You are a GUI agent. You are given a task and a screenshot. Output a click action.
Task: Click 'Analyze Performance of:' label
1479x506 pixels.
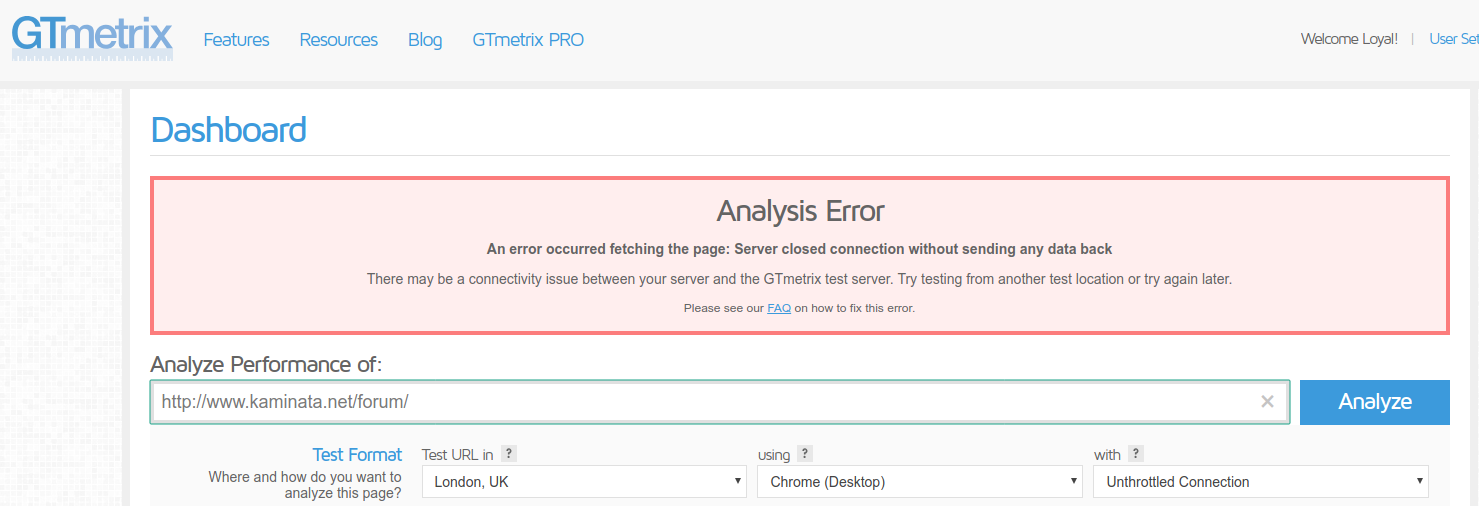click(266, 365)
